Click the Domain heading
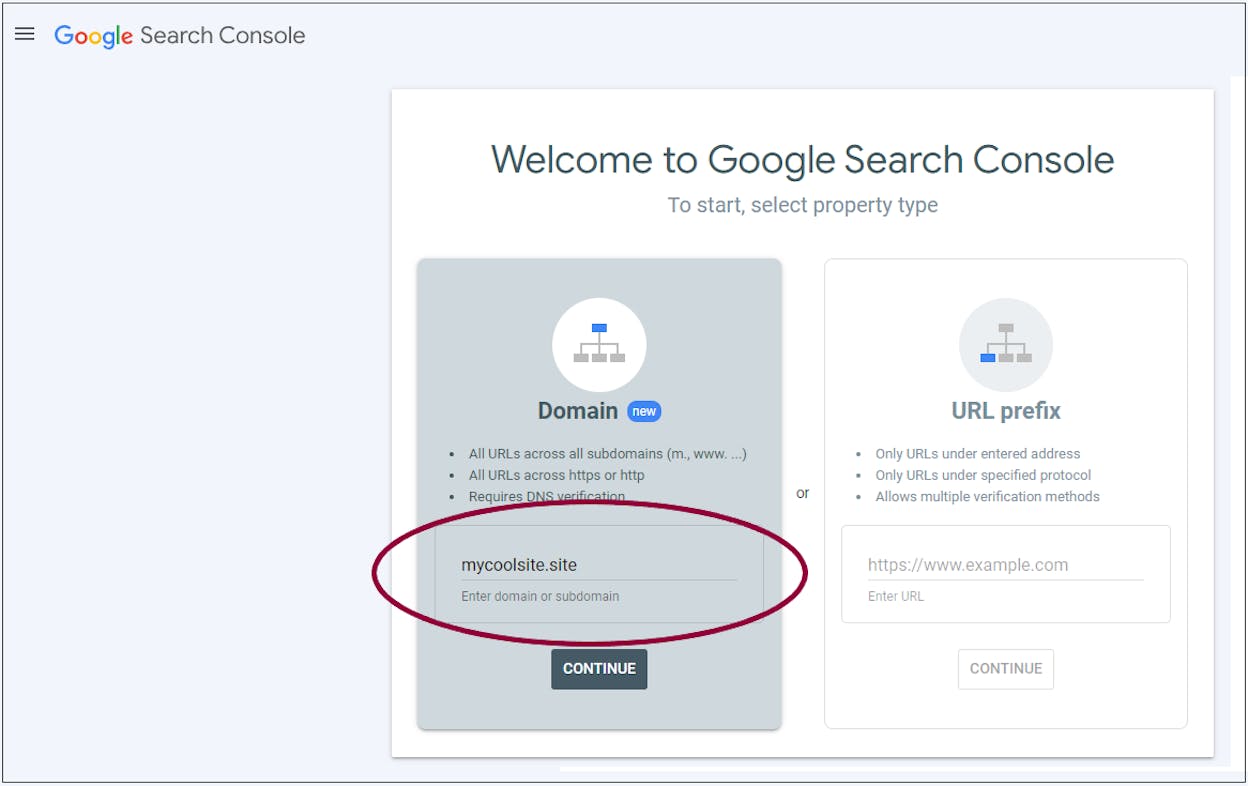The width and height of the screenshot is (1248, 786). (578, 411)
